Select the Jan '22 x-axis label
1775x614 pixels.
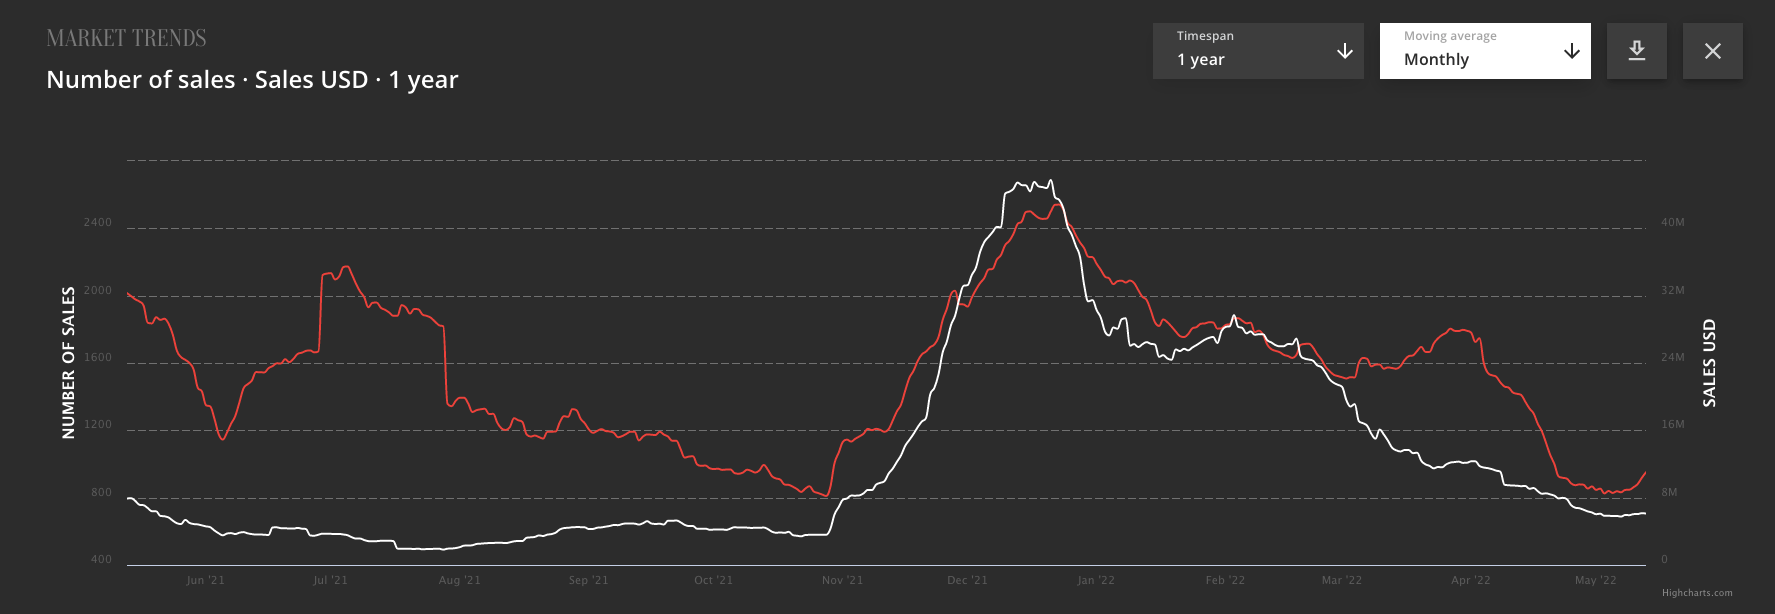1095,580
